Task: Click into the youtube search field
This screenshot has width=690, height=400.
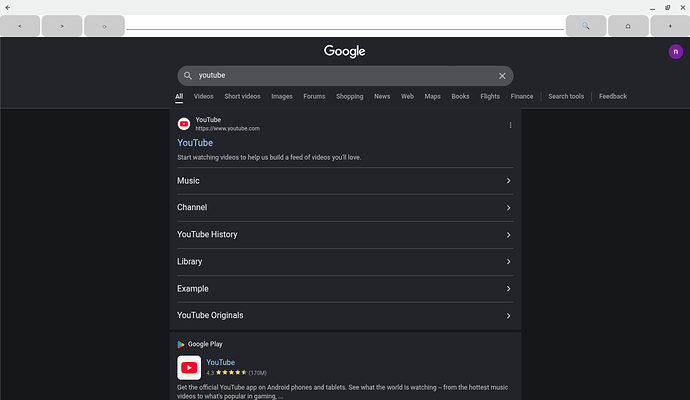Action: point(345,76)
